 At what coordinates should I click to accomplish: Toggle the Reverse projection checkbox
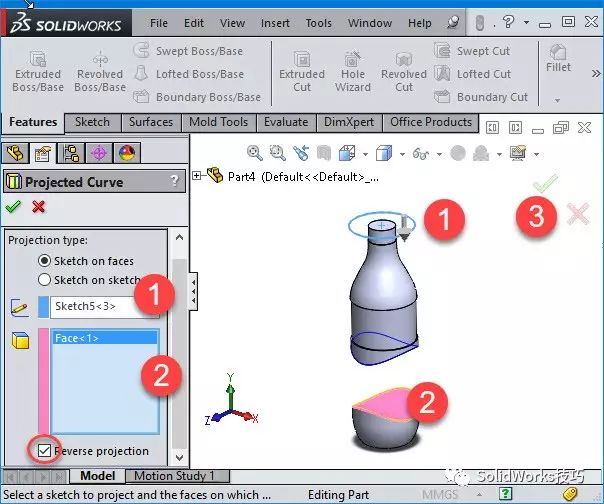coord(44,450)
